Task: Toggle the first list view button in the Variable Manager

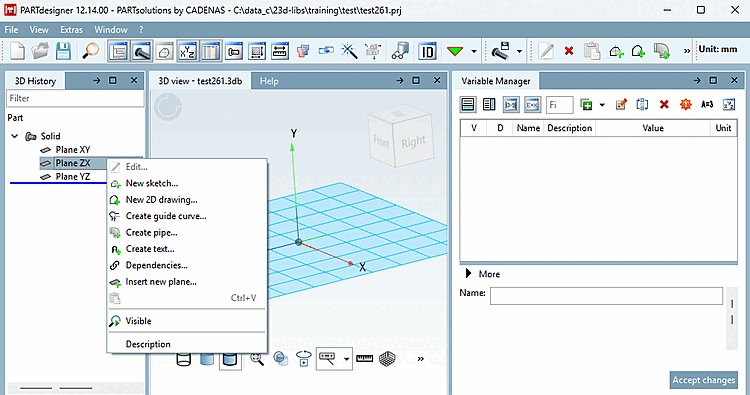Action: (x=468, y=105)
